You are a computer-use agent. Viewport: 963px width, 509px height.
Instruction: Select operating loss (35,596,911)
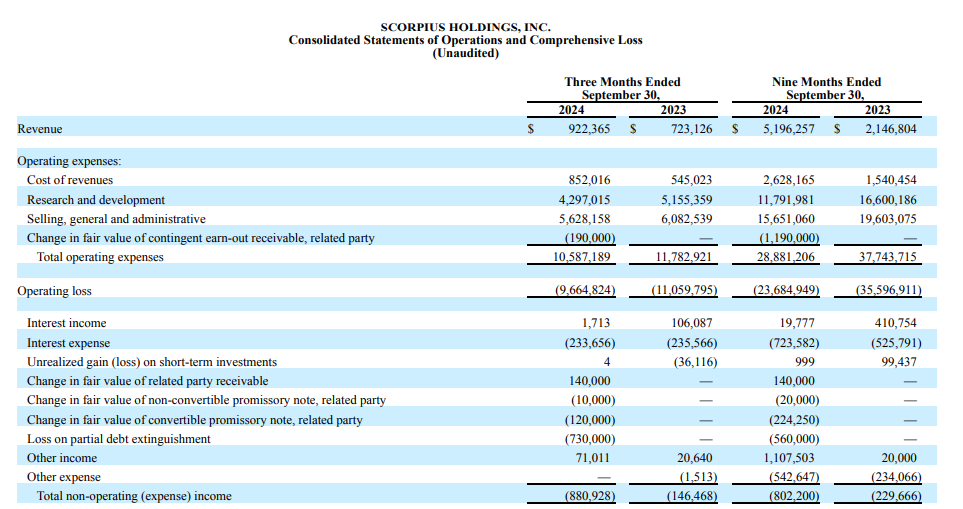pos(888,290)
